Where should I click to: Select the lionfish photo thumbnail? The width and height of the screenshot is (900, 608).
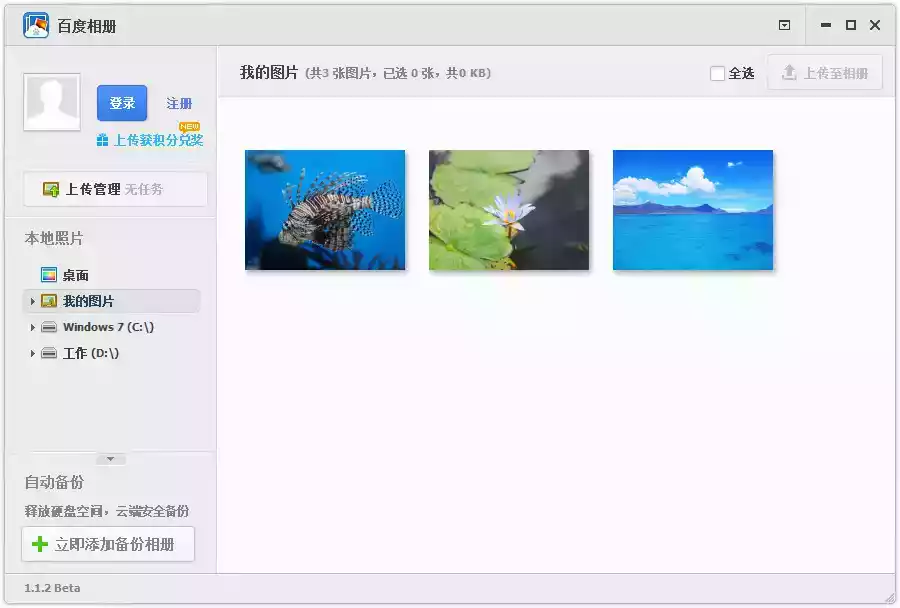pos(325,208)
